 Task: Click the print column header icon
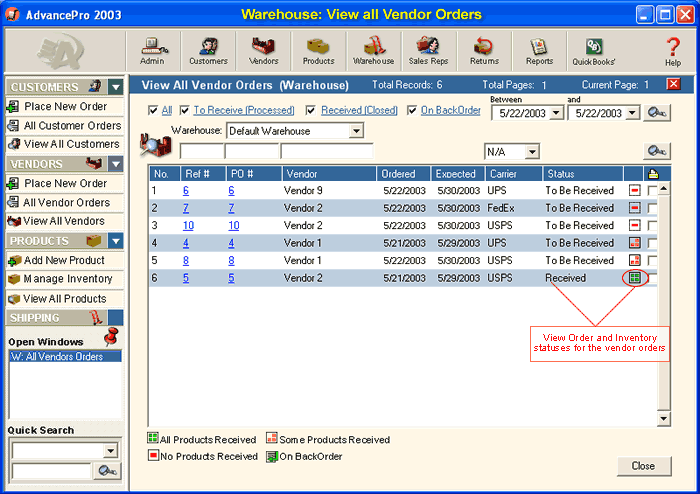tap(653, 174)
